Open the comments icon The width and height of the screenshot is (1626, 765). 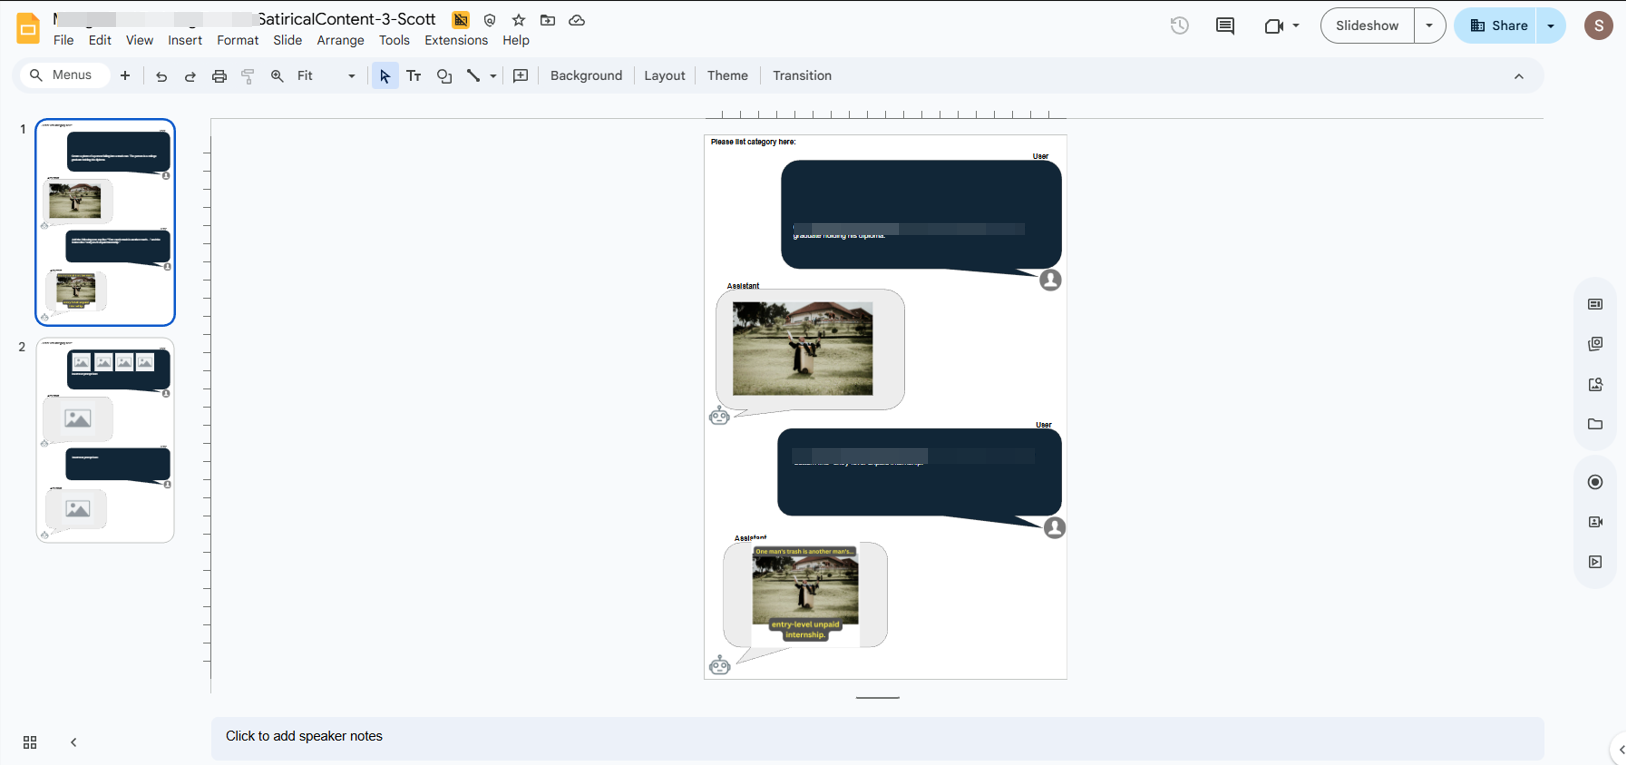point(1224,26)
